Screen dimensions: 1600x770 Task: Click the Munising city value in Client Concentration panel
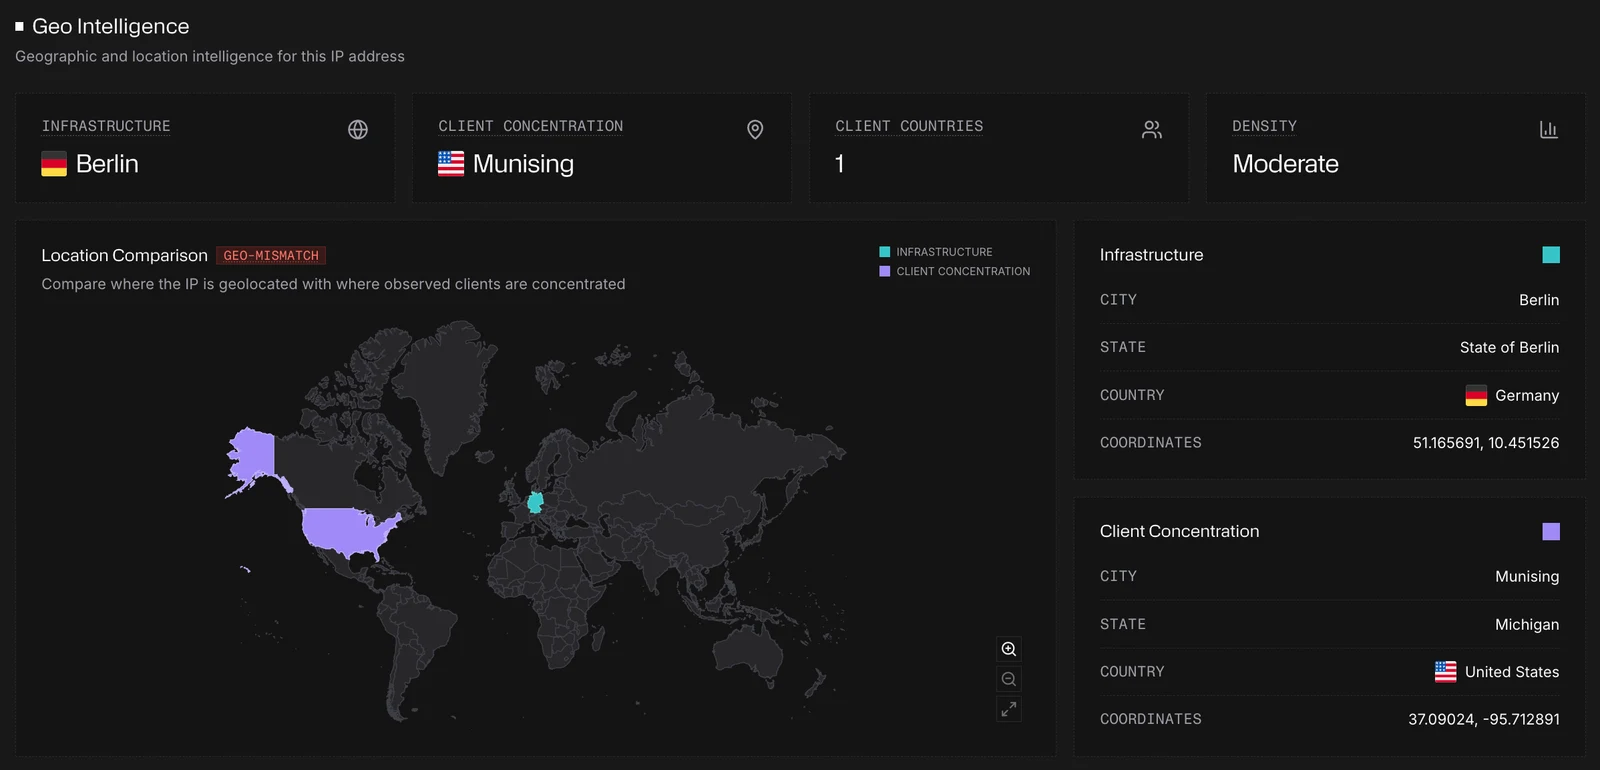coord(1527,577)
